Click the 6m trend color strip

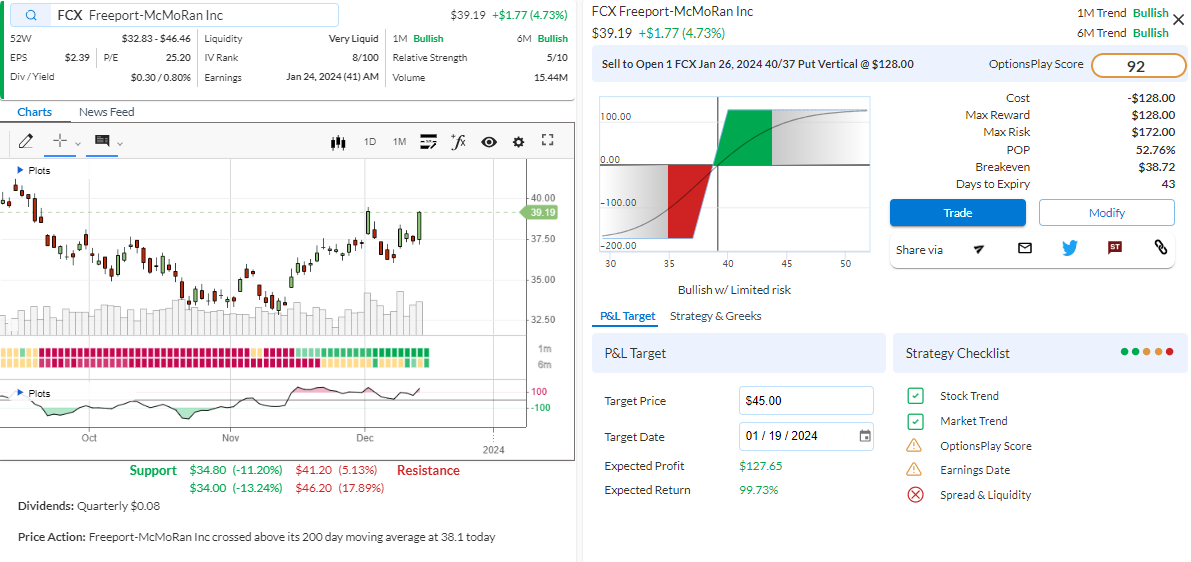[x=216, y=363]
